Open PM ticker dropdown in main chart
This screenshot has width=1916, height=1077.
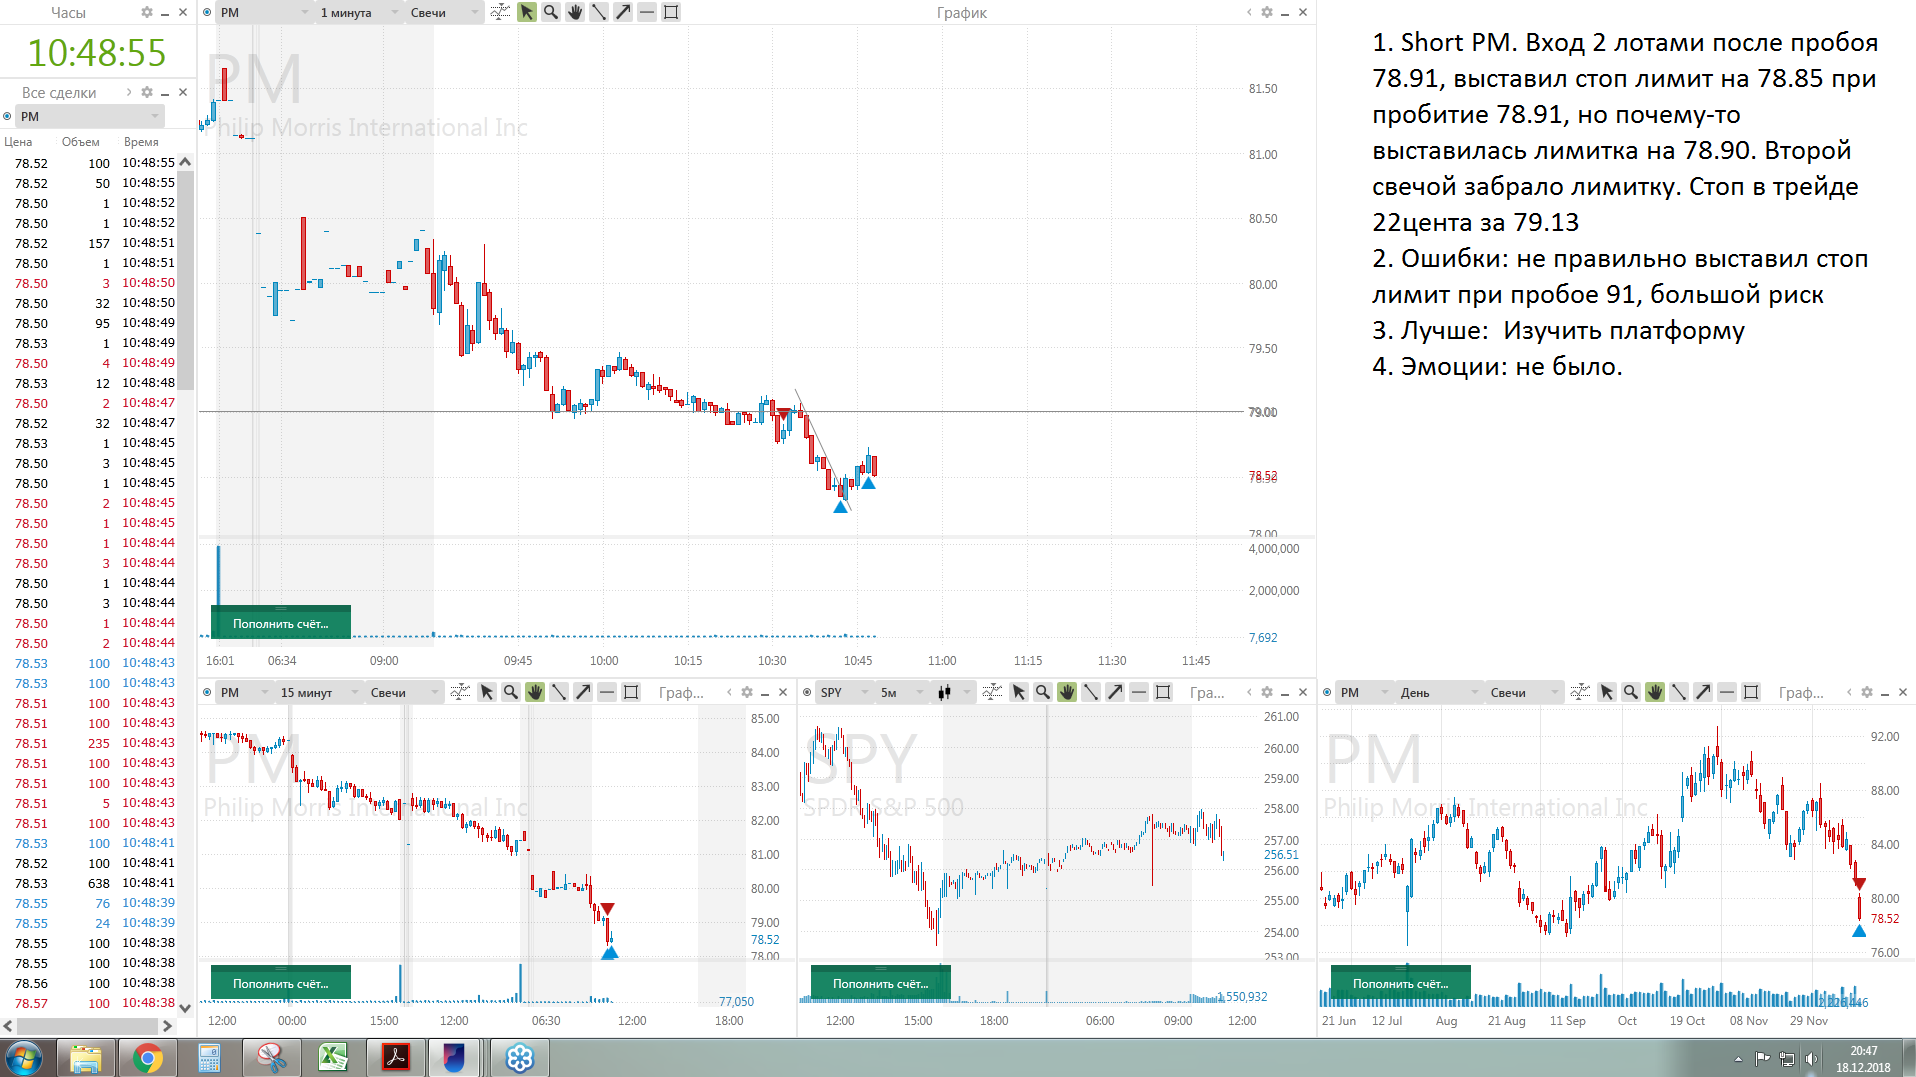point(265,13)
